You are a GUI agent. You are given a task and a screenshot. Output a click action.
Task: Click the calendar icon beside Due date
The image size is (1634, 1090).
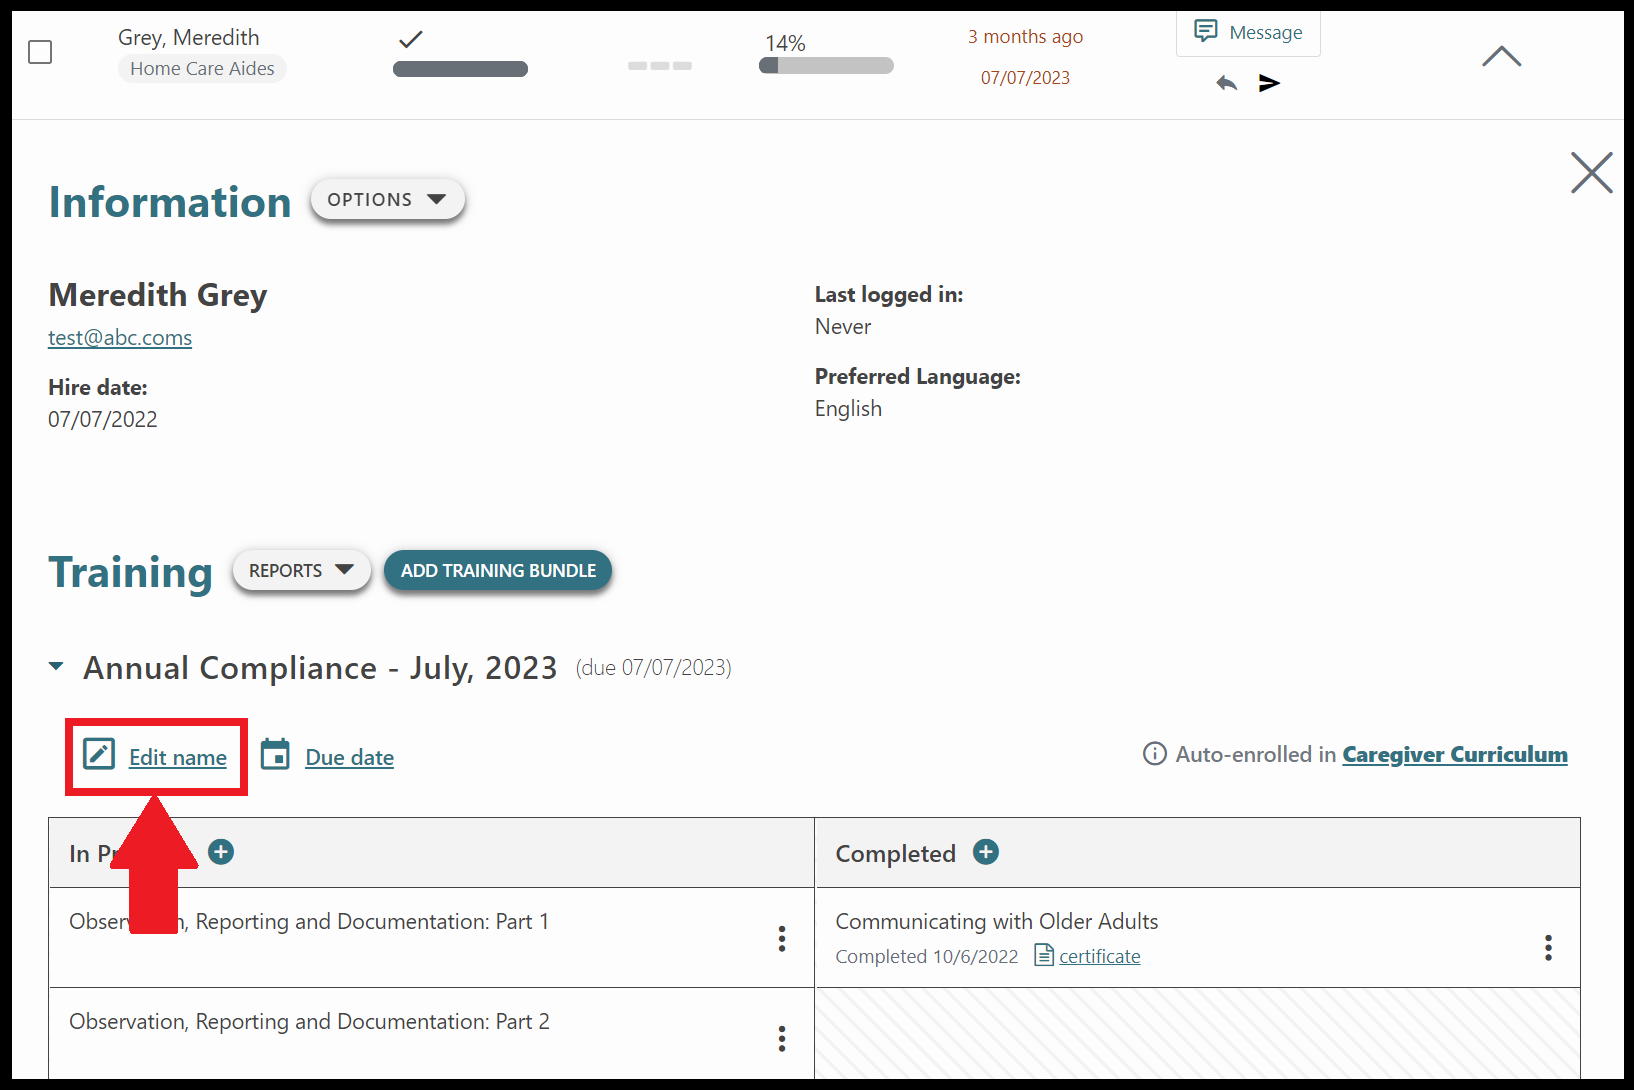click(275, 755)
